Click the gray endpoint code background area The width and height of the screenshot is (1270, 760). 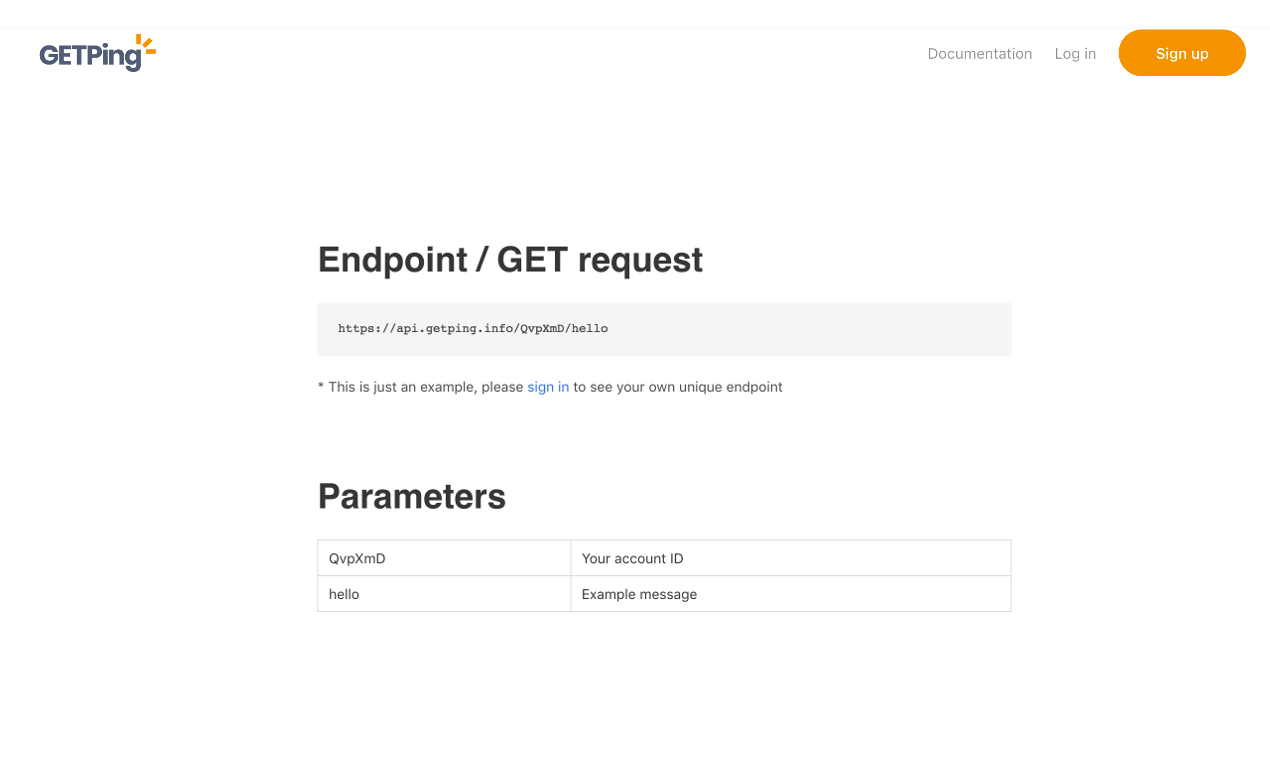coord(850,328)
